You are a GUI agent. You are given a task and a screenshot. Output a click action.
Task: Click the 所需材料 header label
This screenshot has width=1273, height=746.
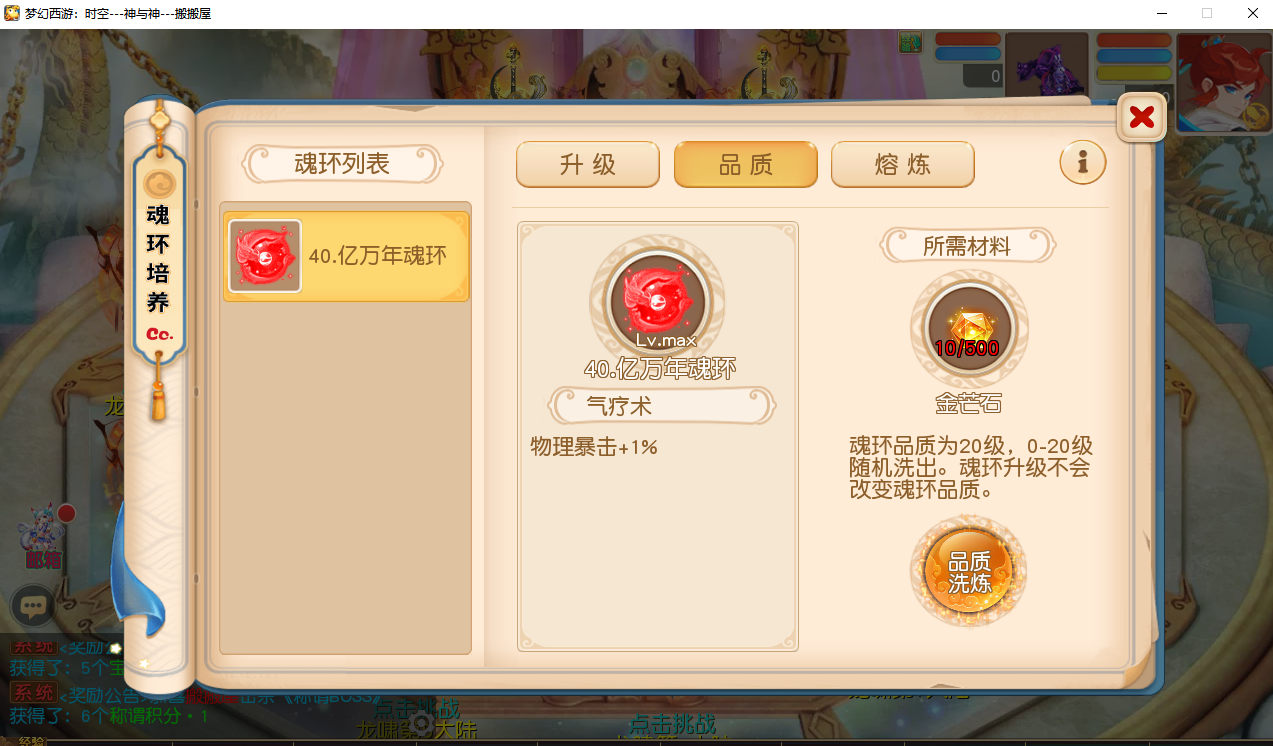pos(967,246)
